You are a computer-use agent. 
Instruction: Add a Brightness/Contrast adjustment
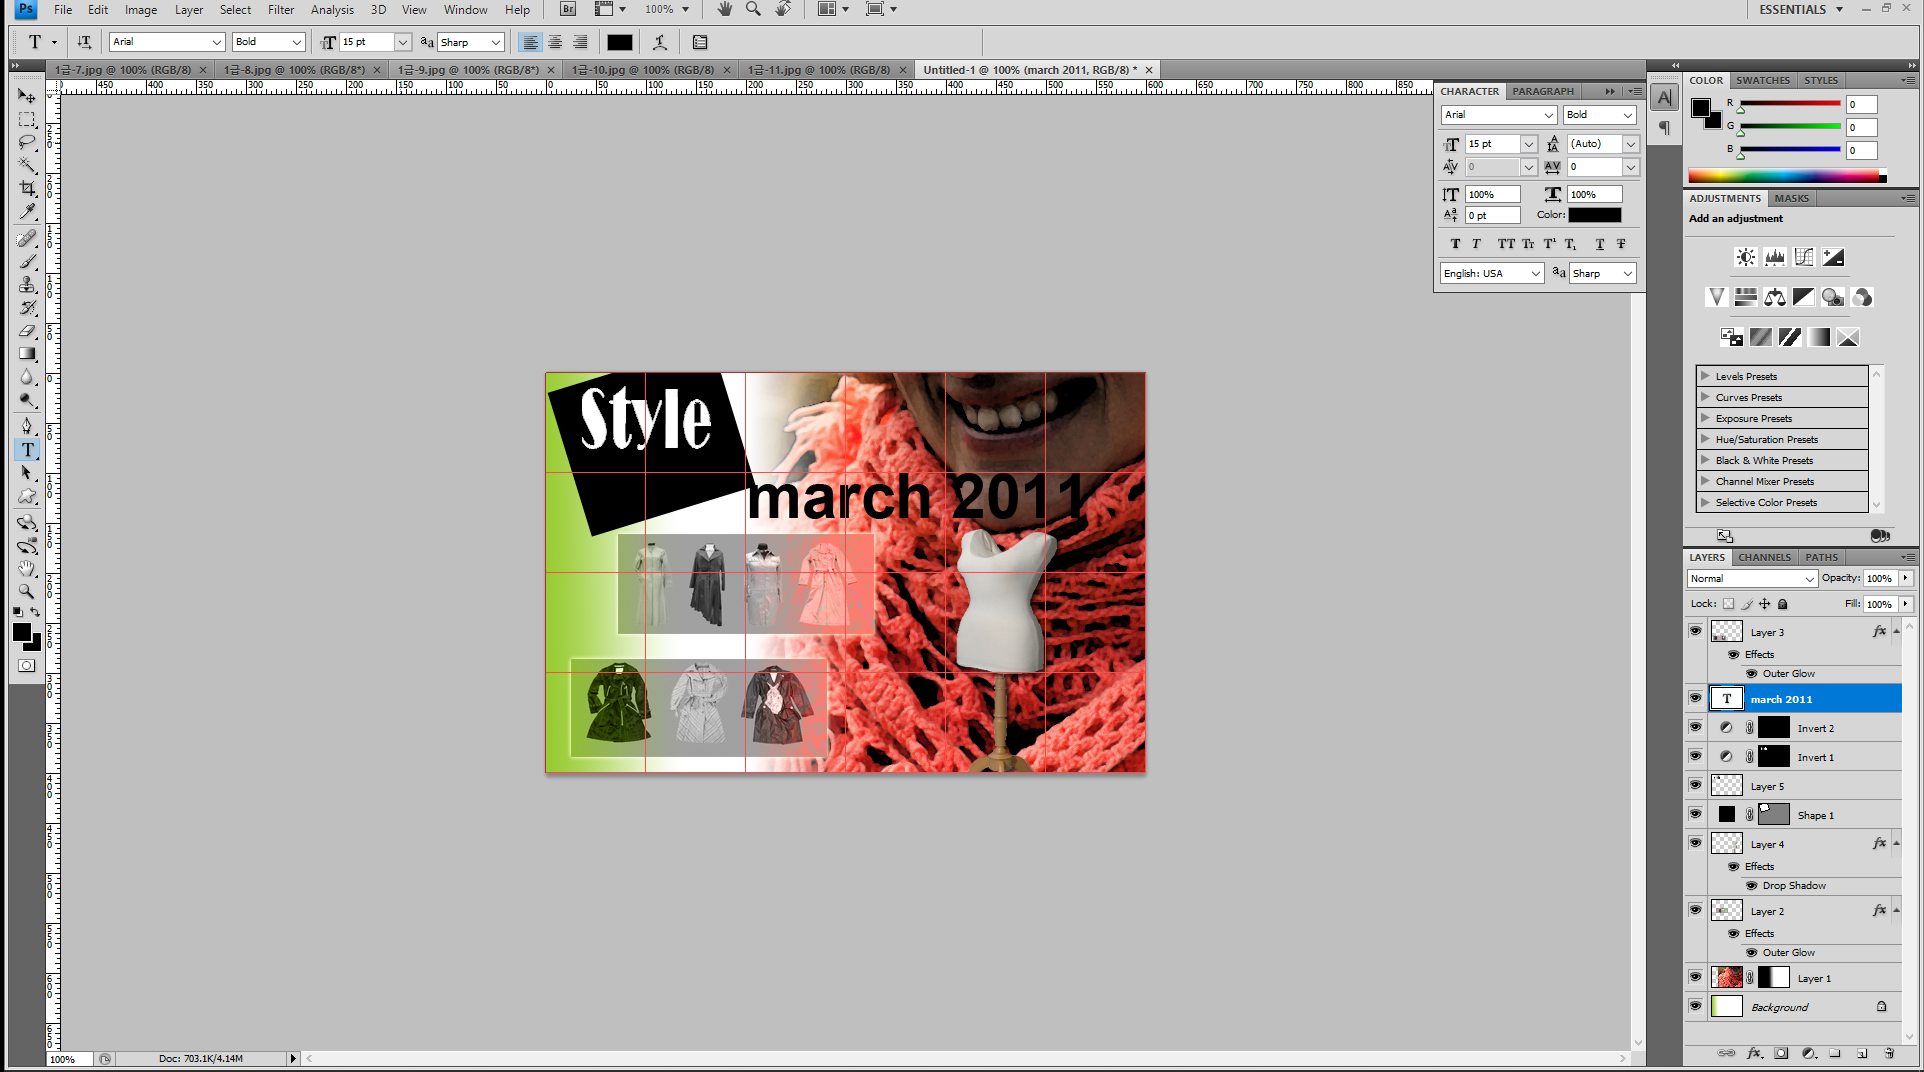1745,257
